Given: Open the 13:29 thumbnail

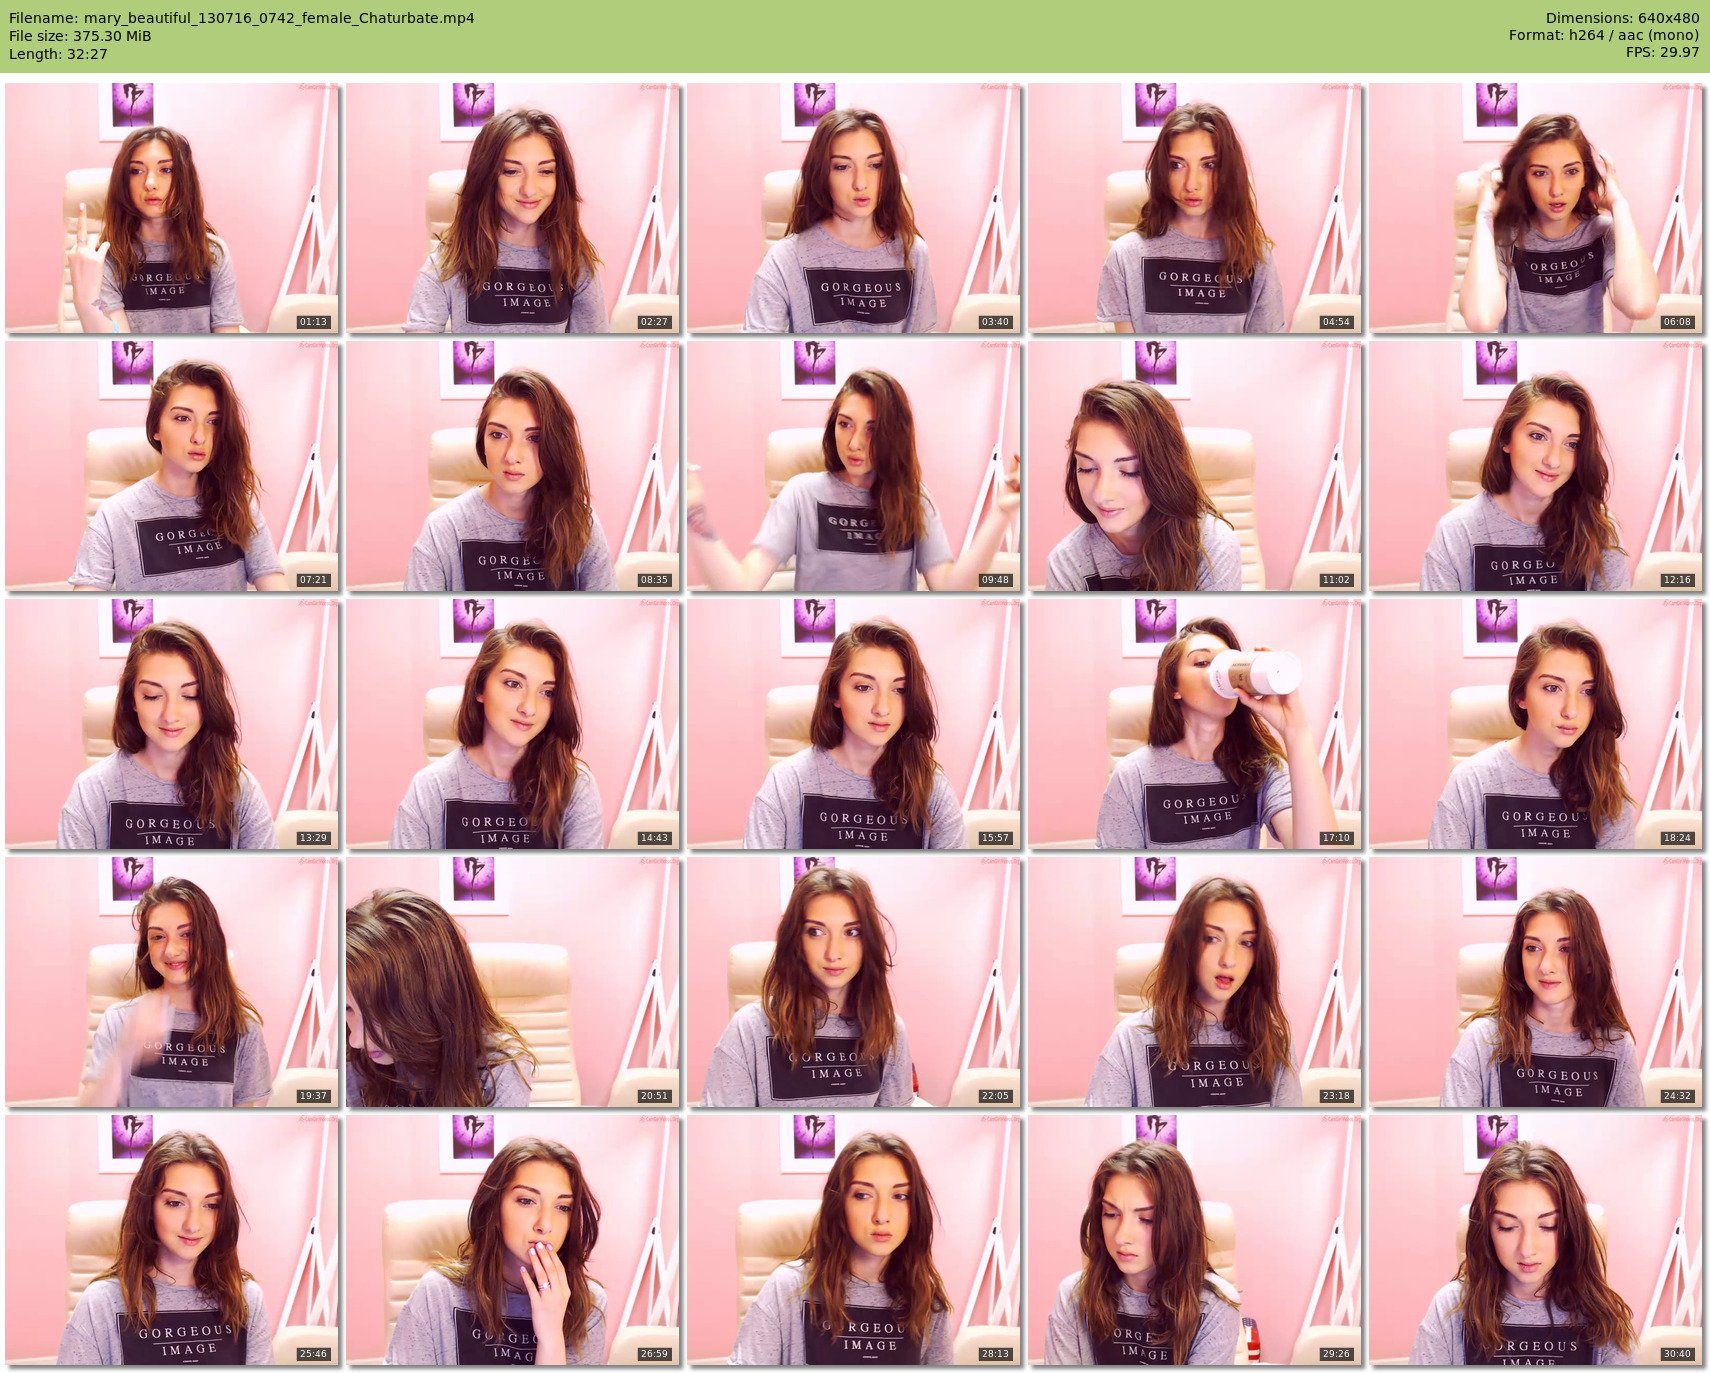Looking at the screenshot, I should coord(172,723).
